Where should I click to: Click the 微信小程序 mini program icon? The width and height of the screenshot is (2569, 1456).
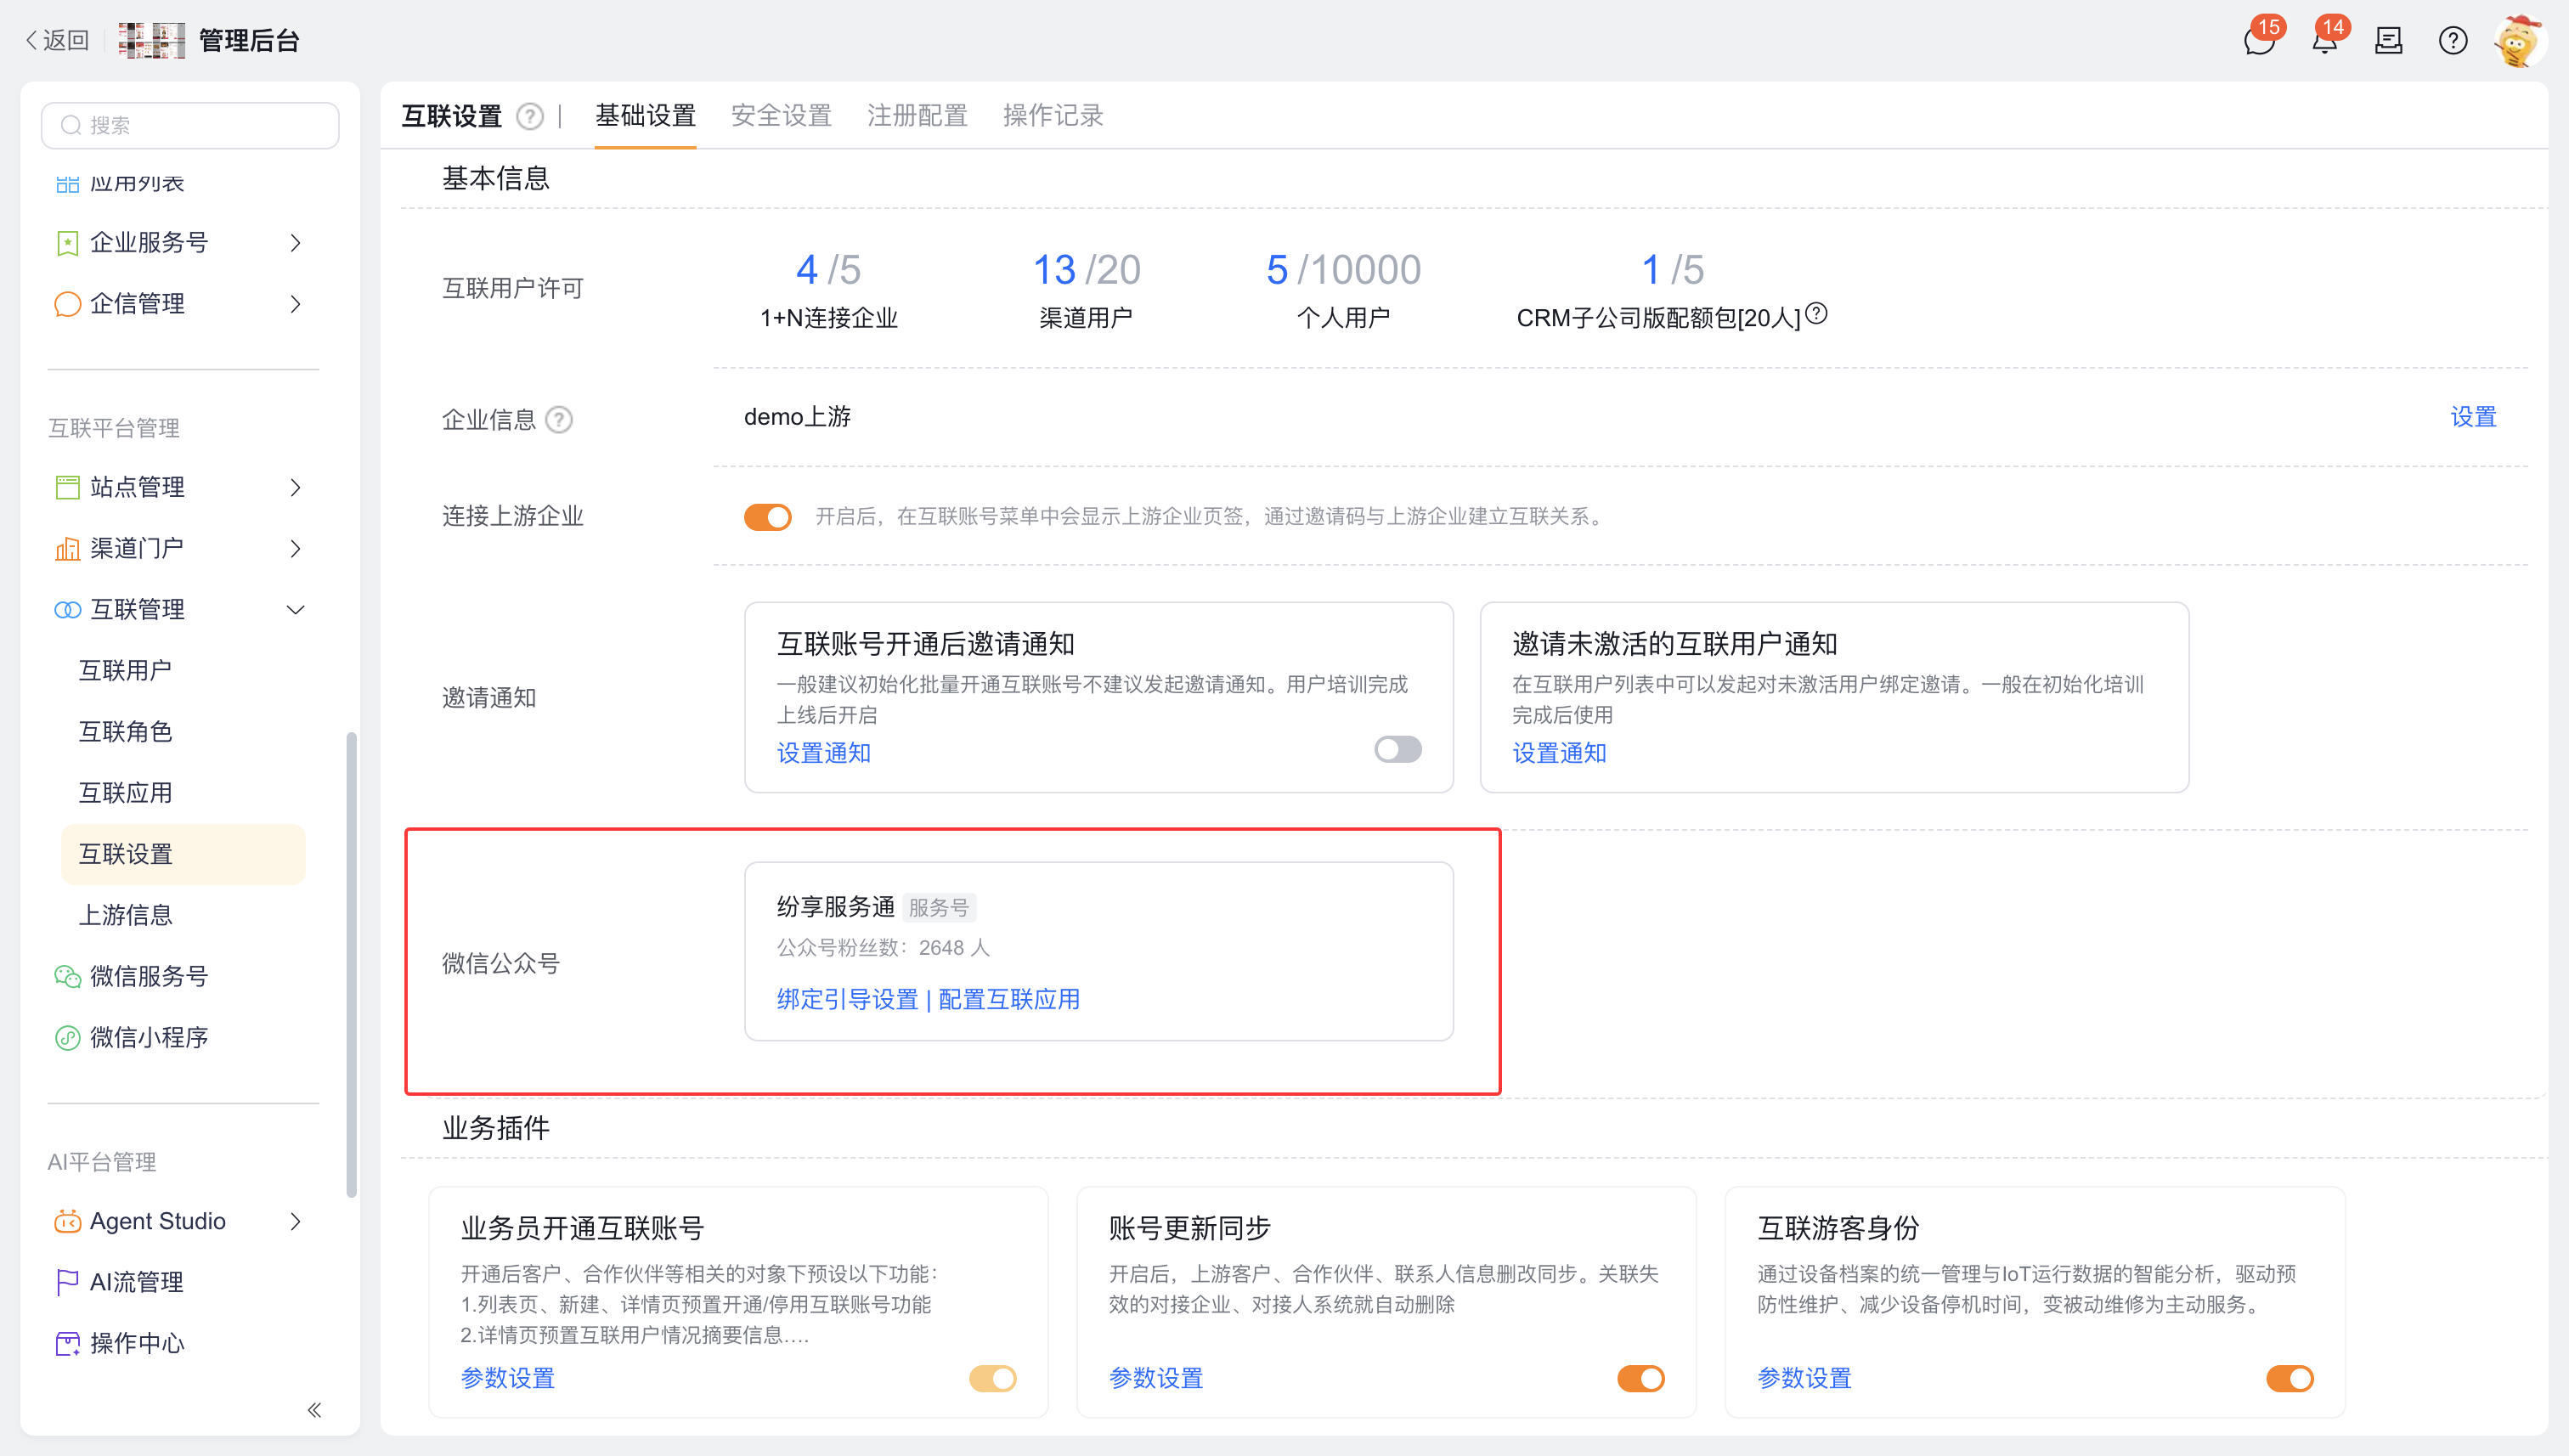(x=67, y=1038)
